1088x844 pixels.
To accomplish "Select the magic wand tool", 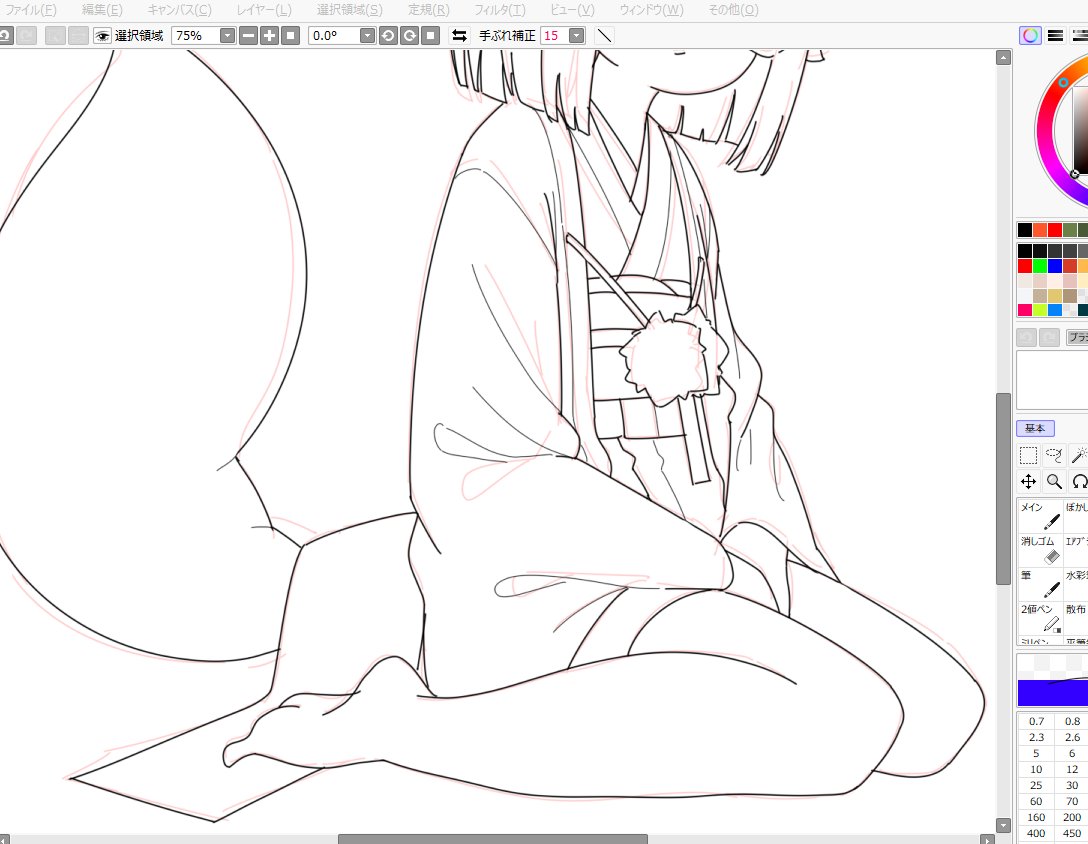I will point(1079,455).
